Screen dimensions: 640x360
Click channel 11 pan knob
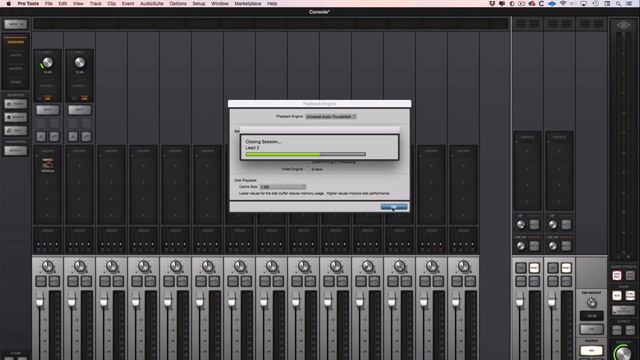click(x=367, y=266)
